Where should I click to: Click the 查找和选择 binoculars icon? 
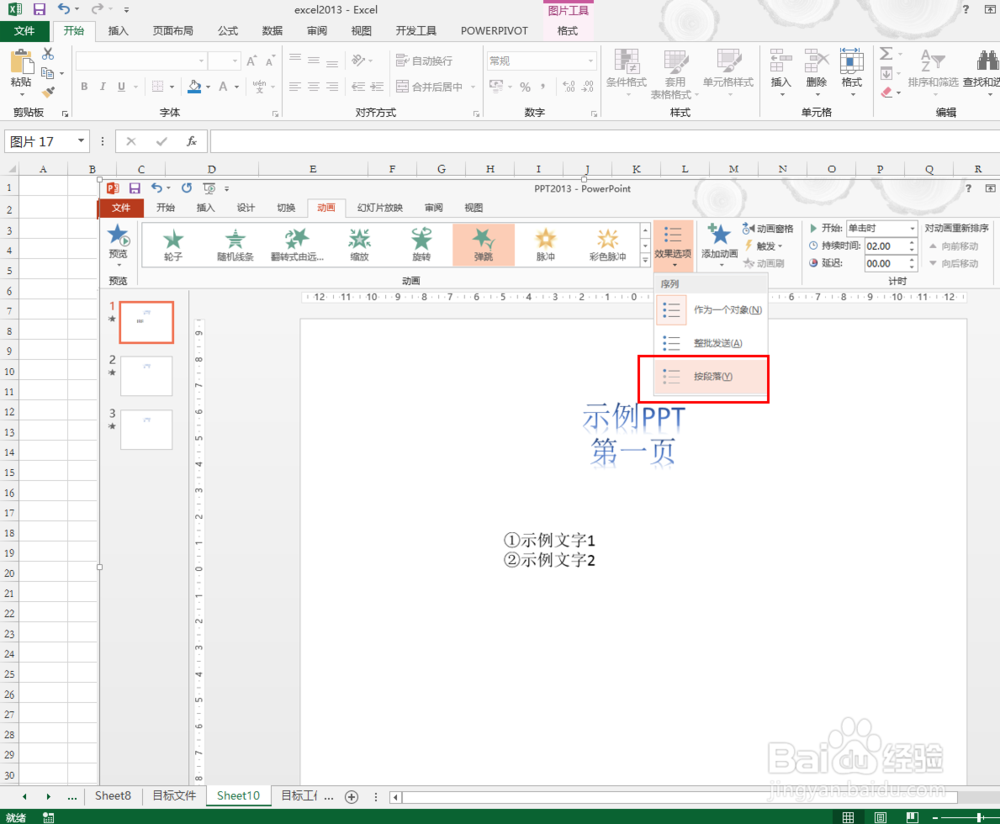(x=987, y=61)
